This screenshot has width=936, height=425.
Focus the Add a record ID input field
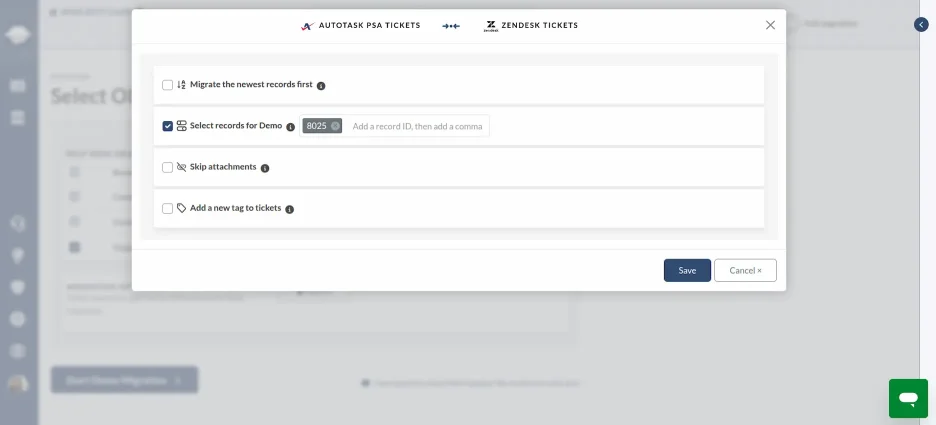(417, 126)
